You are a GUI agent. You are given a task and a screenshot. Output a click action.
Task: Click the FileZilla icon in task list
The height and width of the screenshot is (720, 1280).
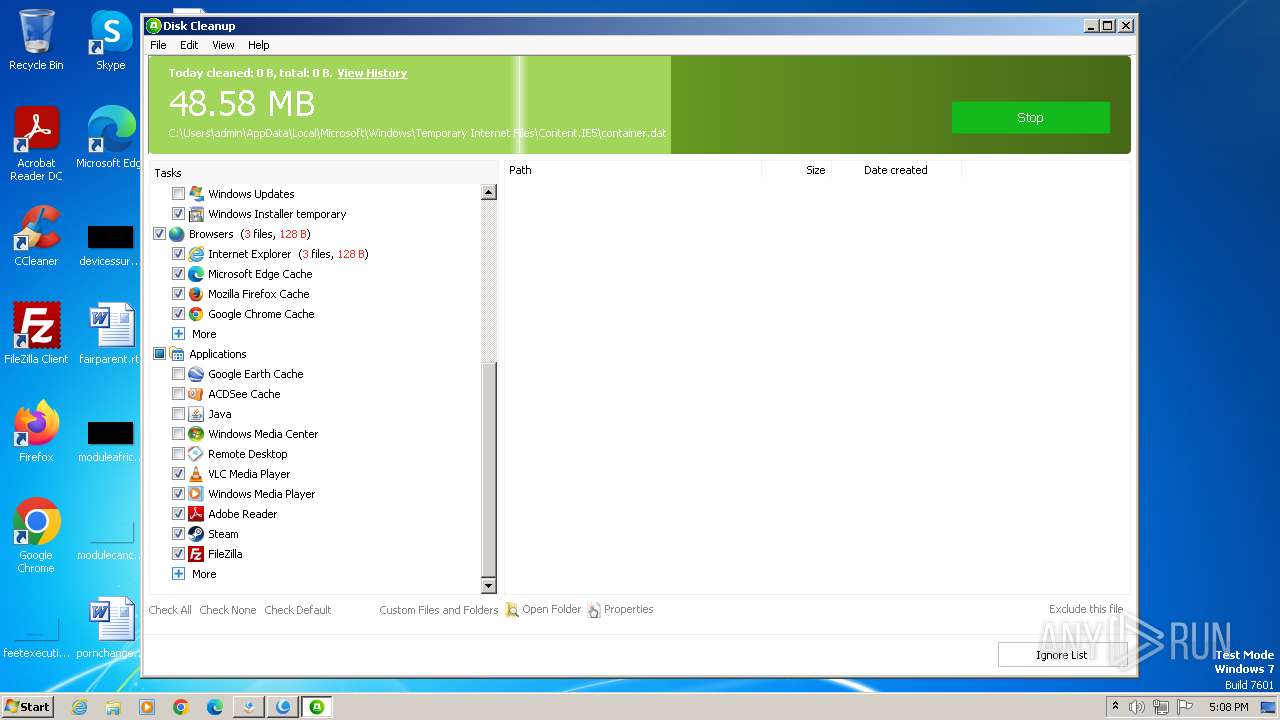pyautogui.click(x=196, y=554)
